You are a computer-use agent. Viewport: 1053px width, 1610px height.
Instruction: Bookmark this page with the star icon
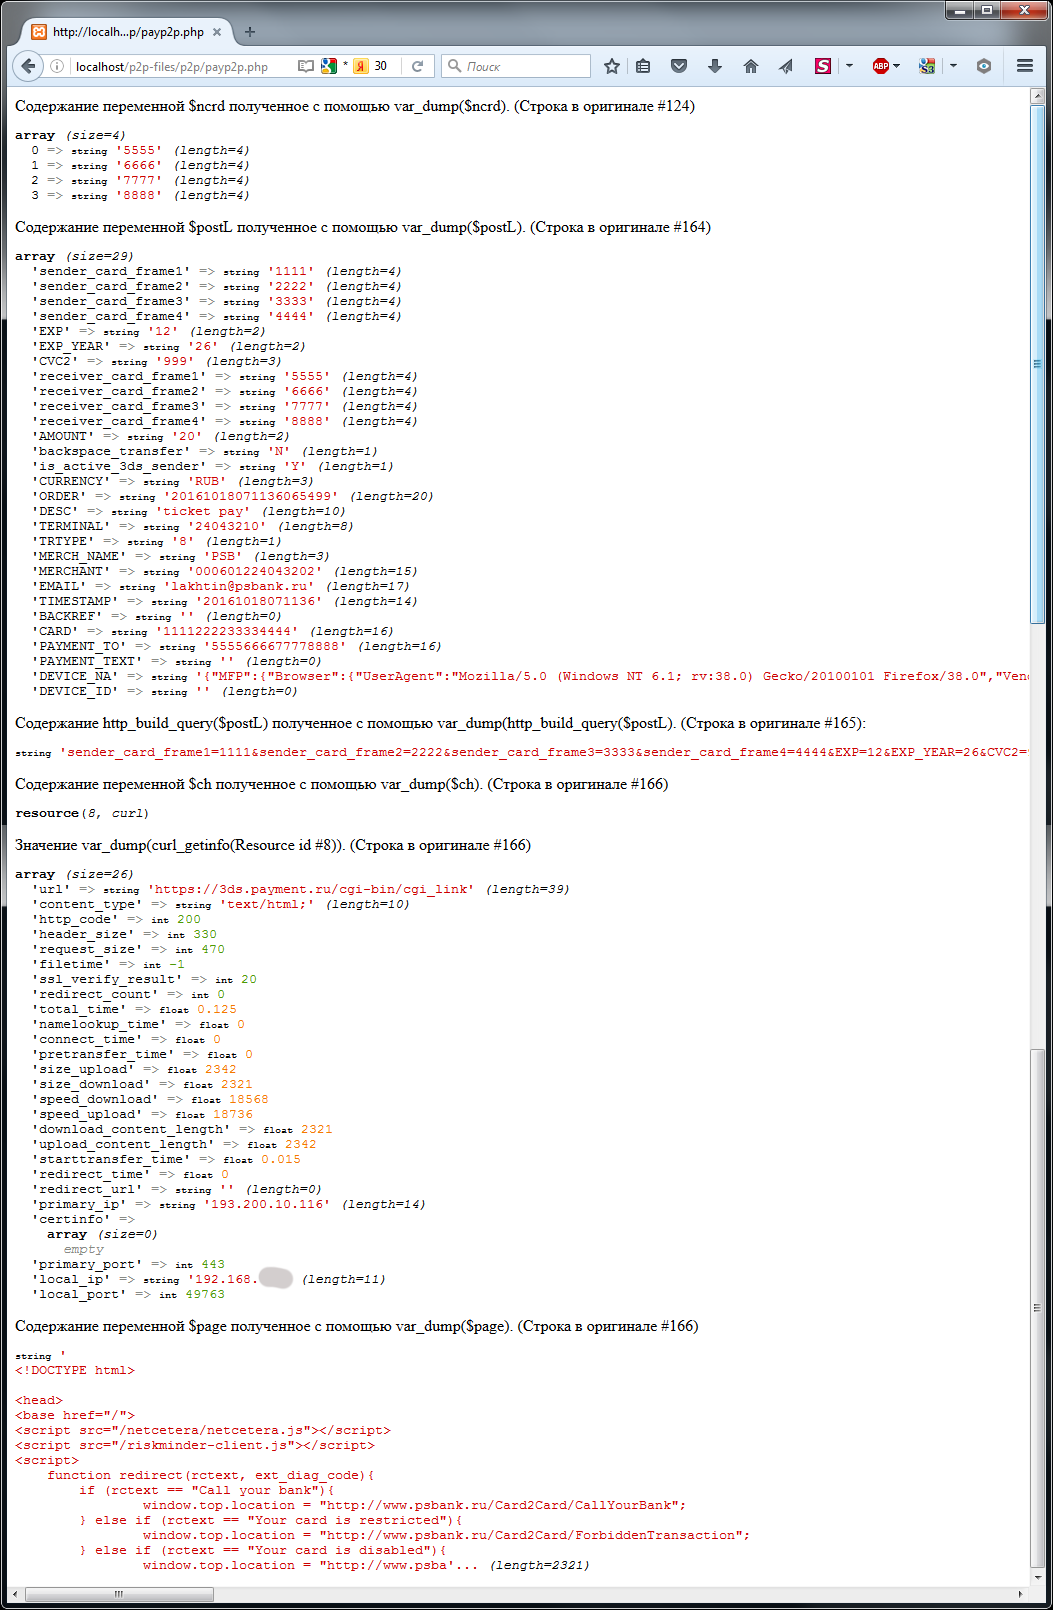click(x=612, y=66)
